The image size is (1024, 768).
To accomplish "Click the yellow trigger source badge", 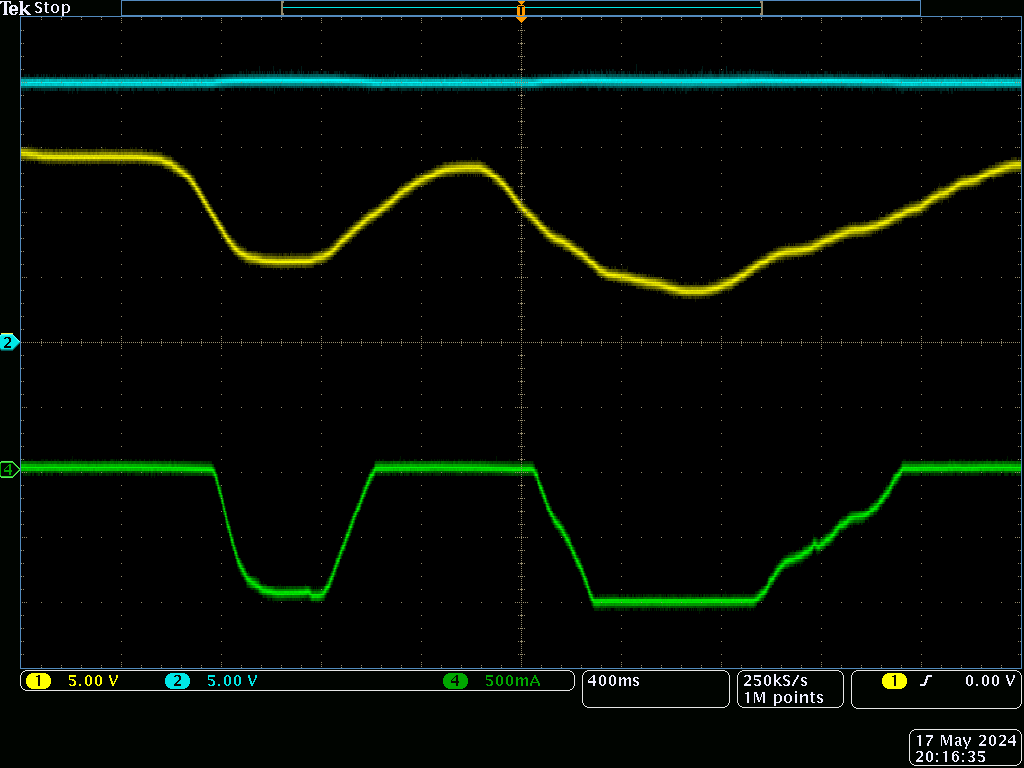I will click(x=894, y=682).
